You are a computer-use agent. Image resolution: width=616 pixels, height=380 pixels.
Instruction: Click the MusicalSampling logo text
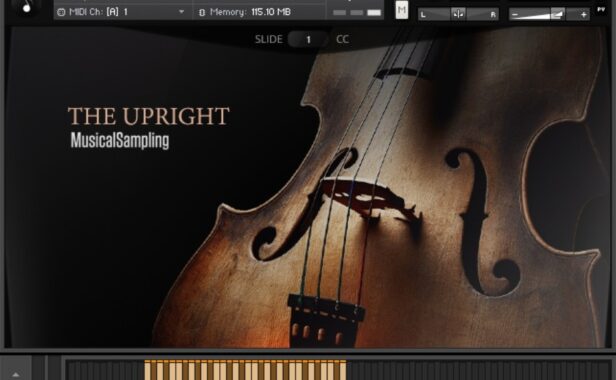click(120, 140)
